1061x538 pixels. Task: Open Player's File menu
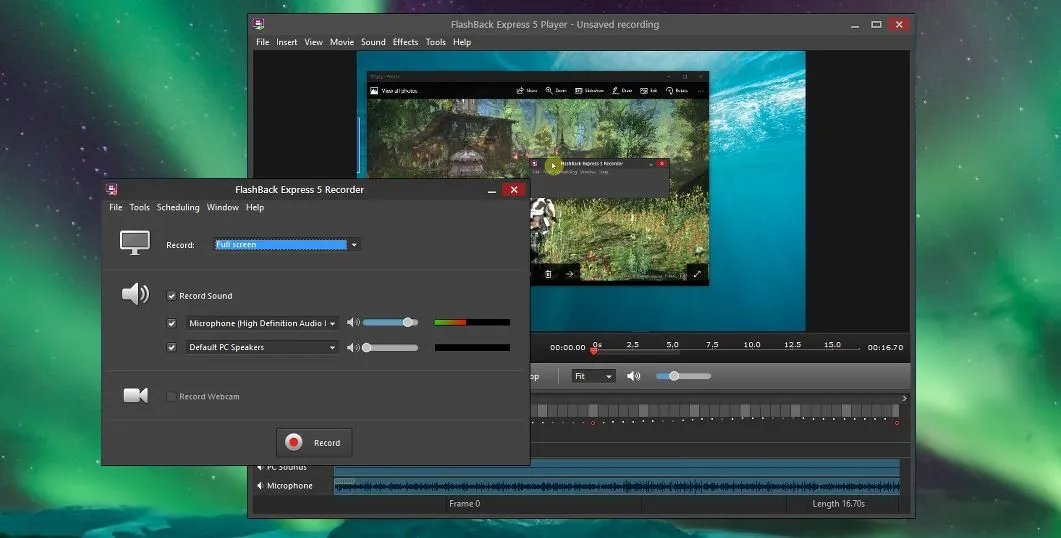(x=263, y=42)
